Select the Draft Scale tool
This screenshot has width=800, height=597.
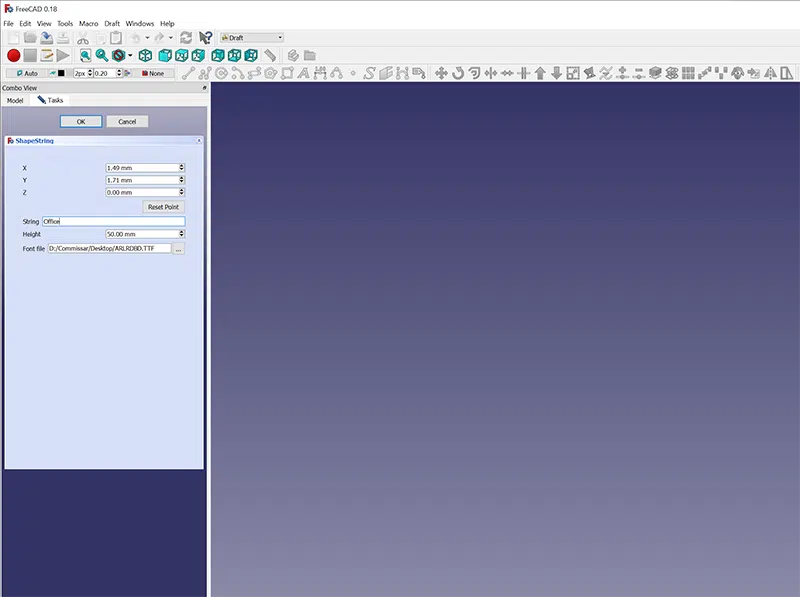point(573,73)
